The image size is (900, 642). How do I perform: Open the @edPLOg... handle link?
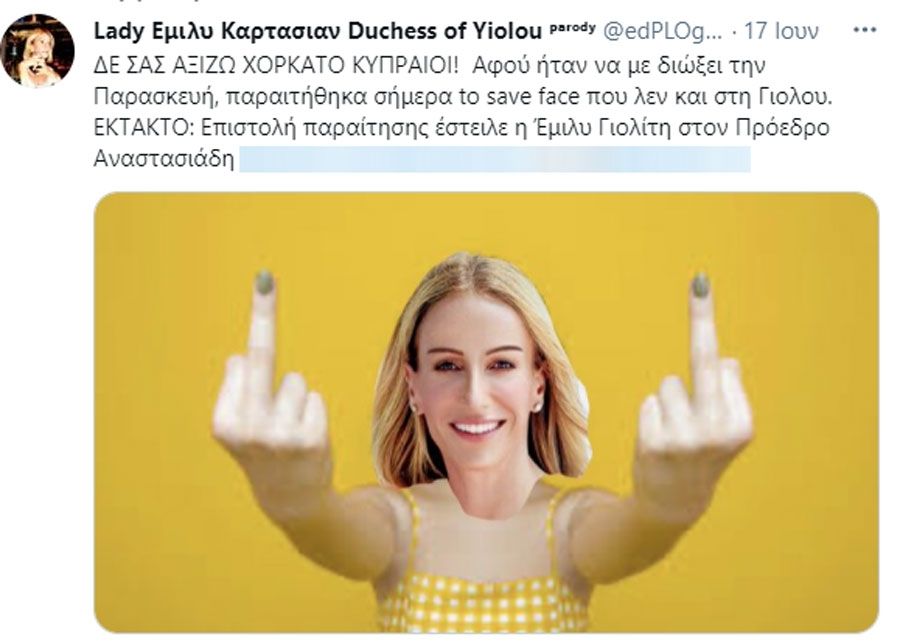[x=662, y=32]
